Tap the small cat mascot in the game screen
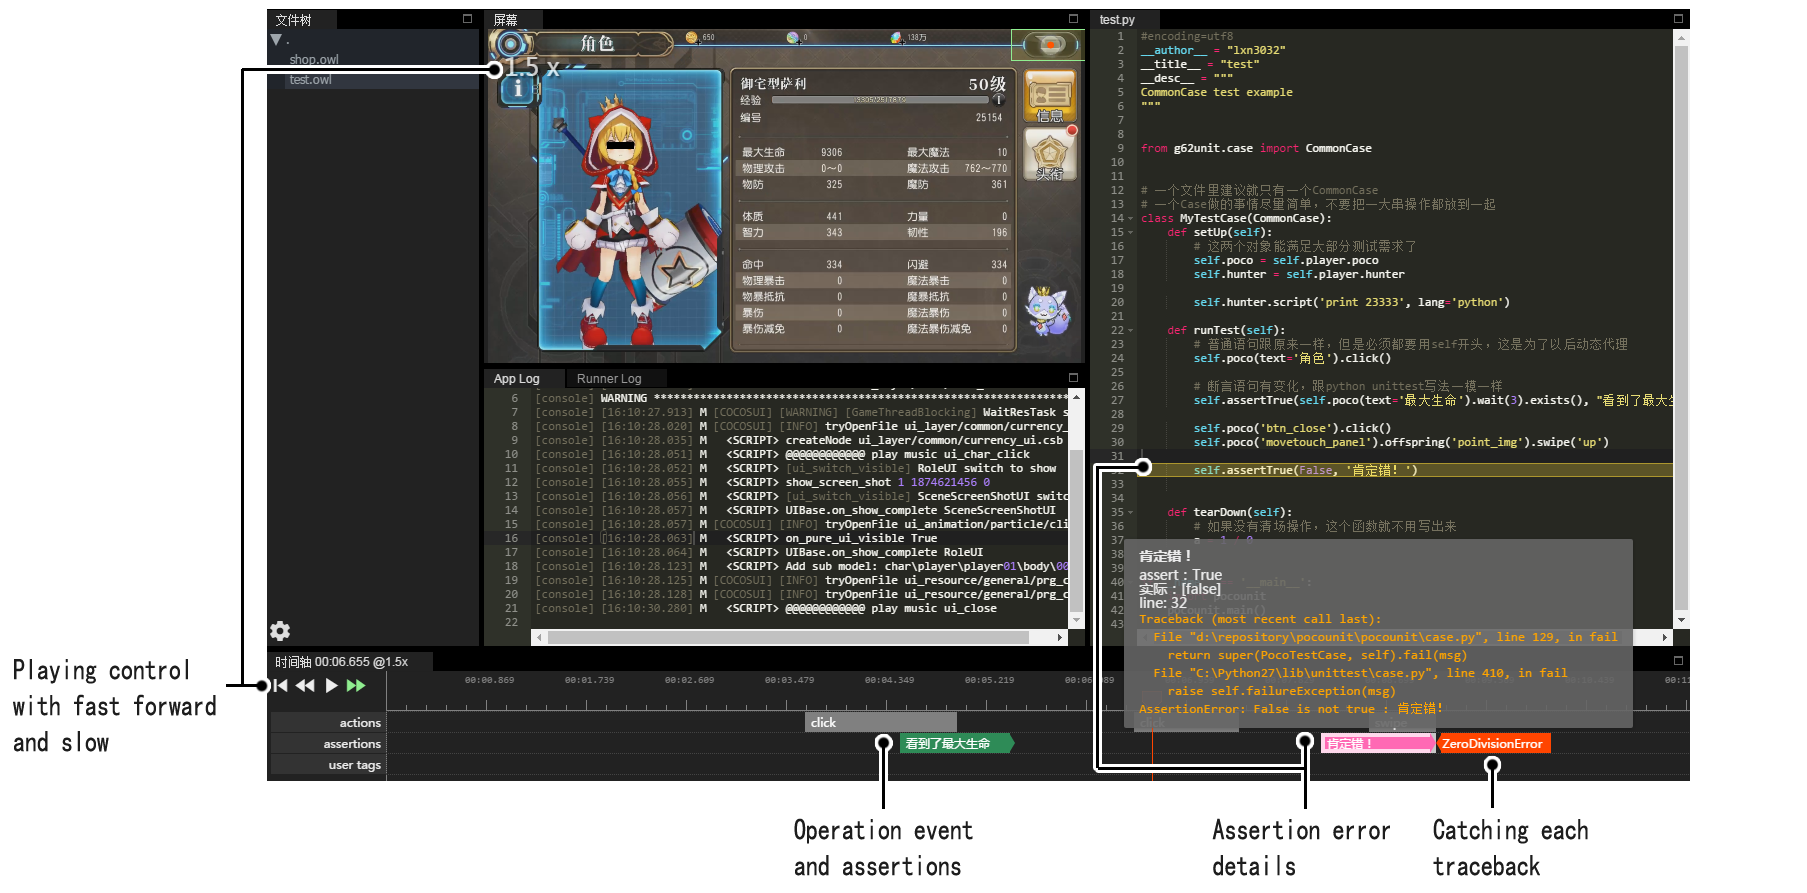This screenshot has height=893, width=1807. pyautogui.click(x=1047, y=311)
